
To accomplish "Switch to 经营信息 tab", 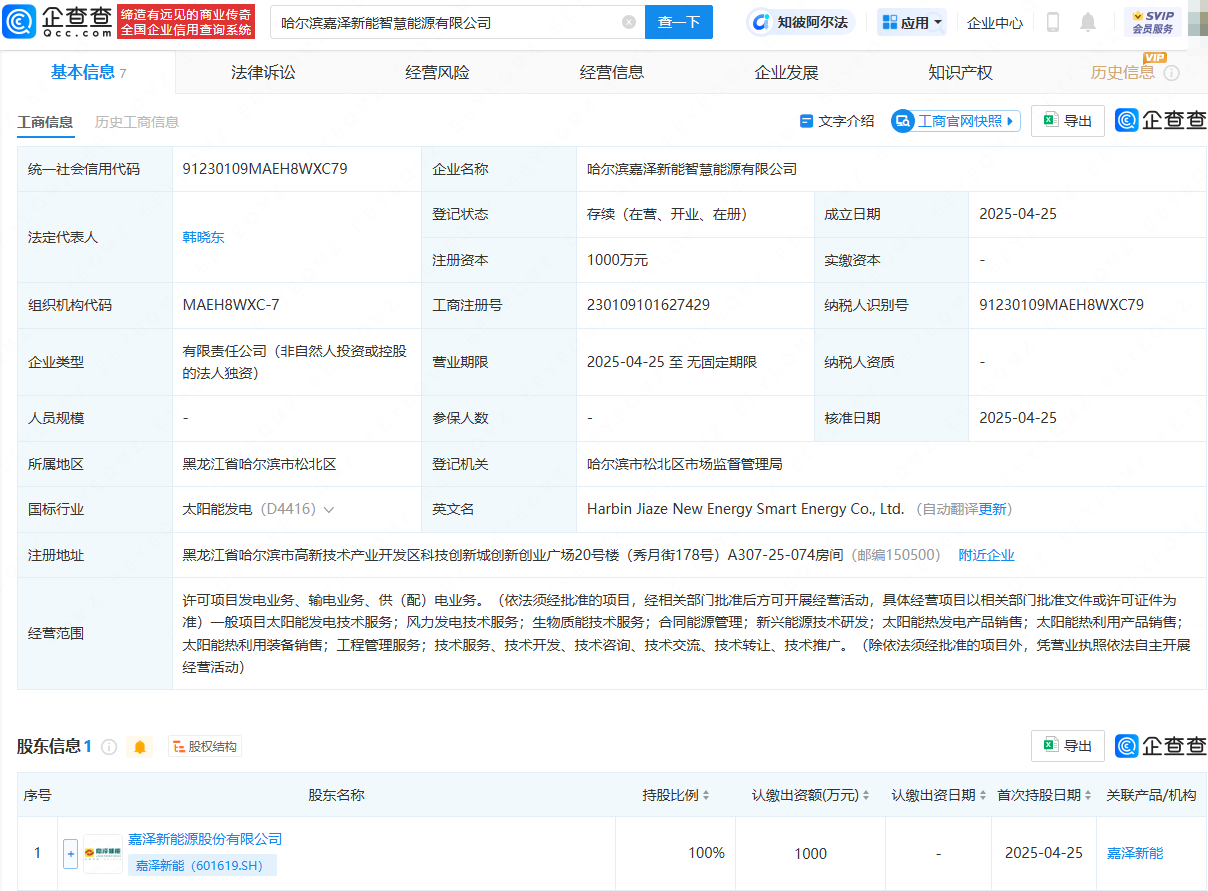I will point(612,72).
